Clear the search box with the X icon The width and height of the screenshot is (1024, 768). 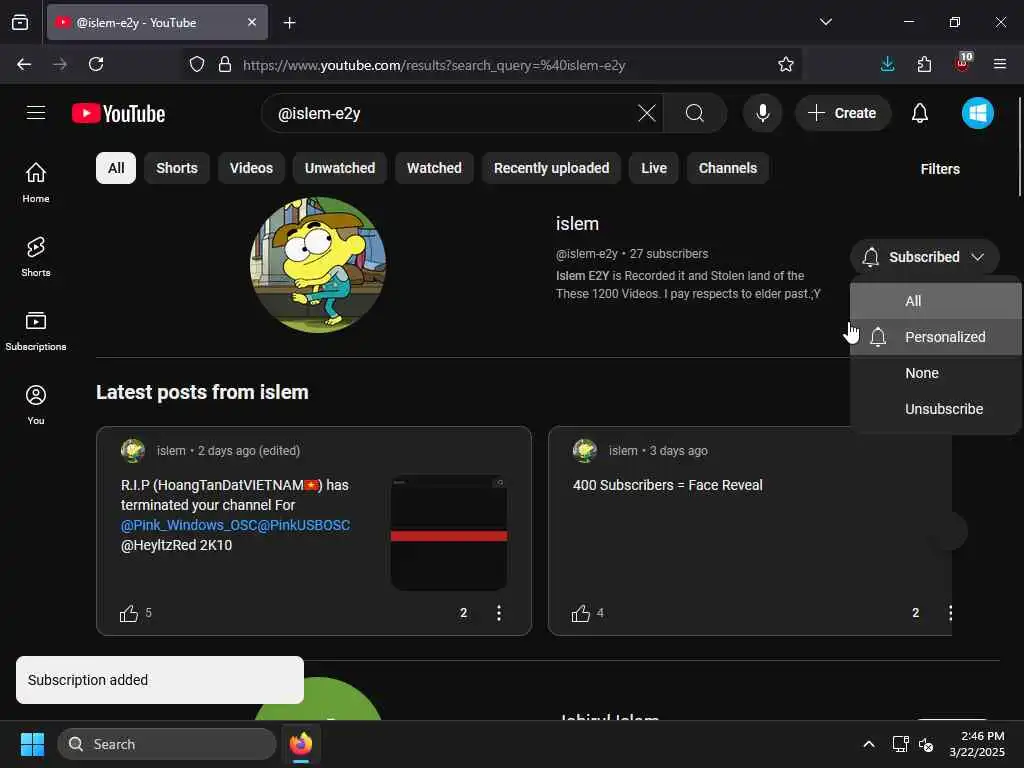point(647,113)
